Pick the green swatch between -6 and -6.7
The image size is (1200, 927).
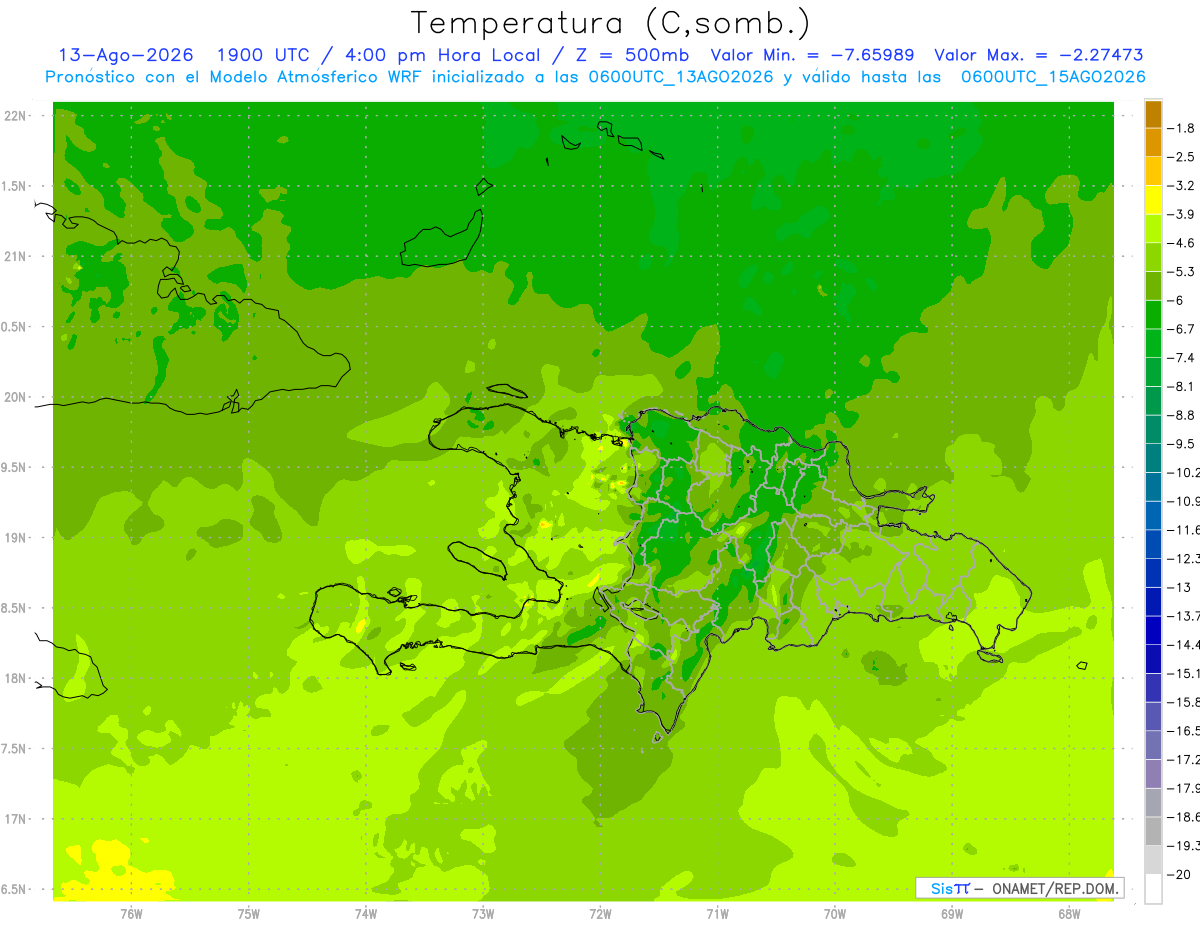(x=1153, y=315)
